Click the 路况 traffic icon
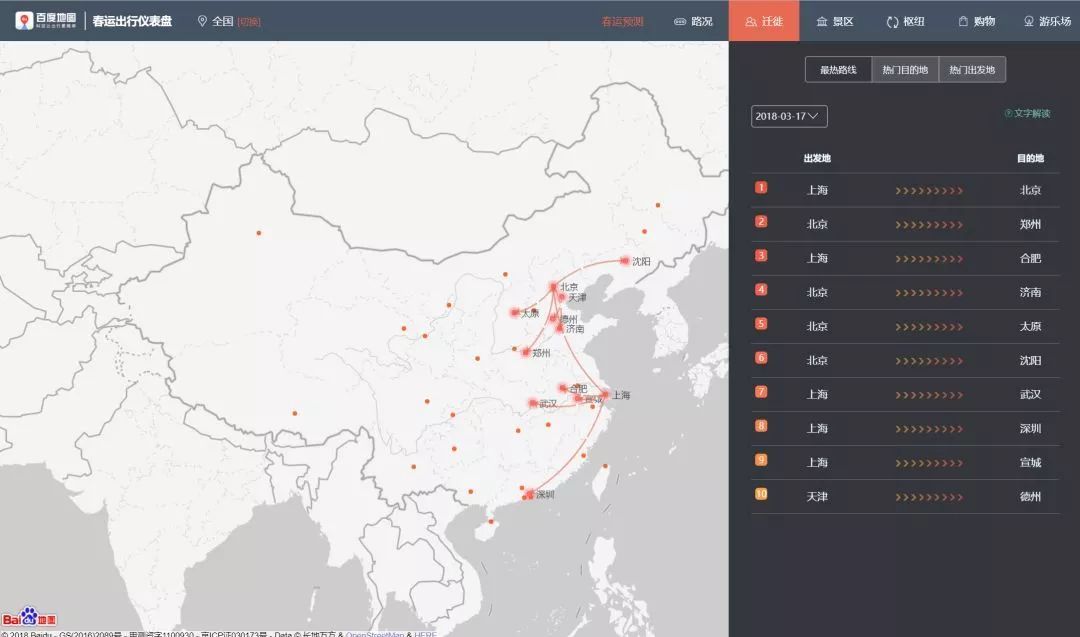 click(x=680, y=21)
